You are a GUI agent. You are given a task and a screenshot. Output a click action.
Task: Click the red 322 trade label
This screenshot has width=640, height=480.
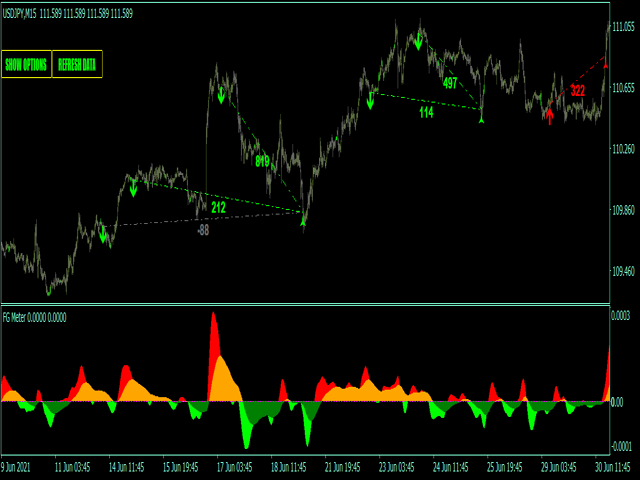tap(577, 91)
